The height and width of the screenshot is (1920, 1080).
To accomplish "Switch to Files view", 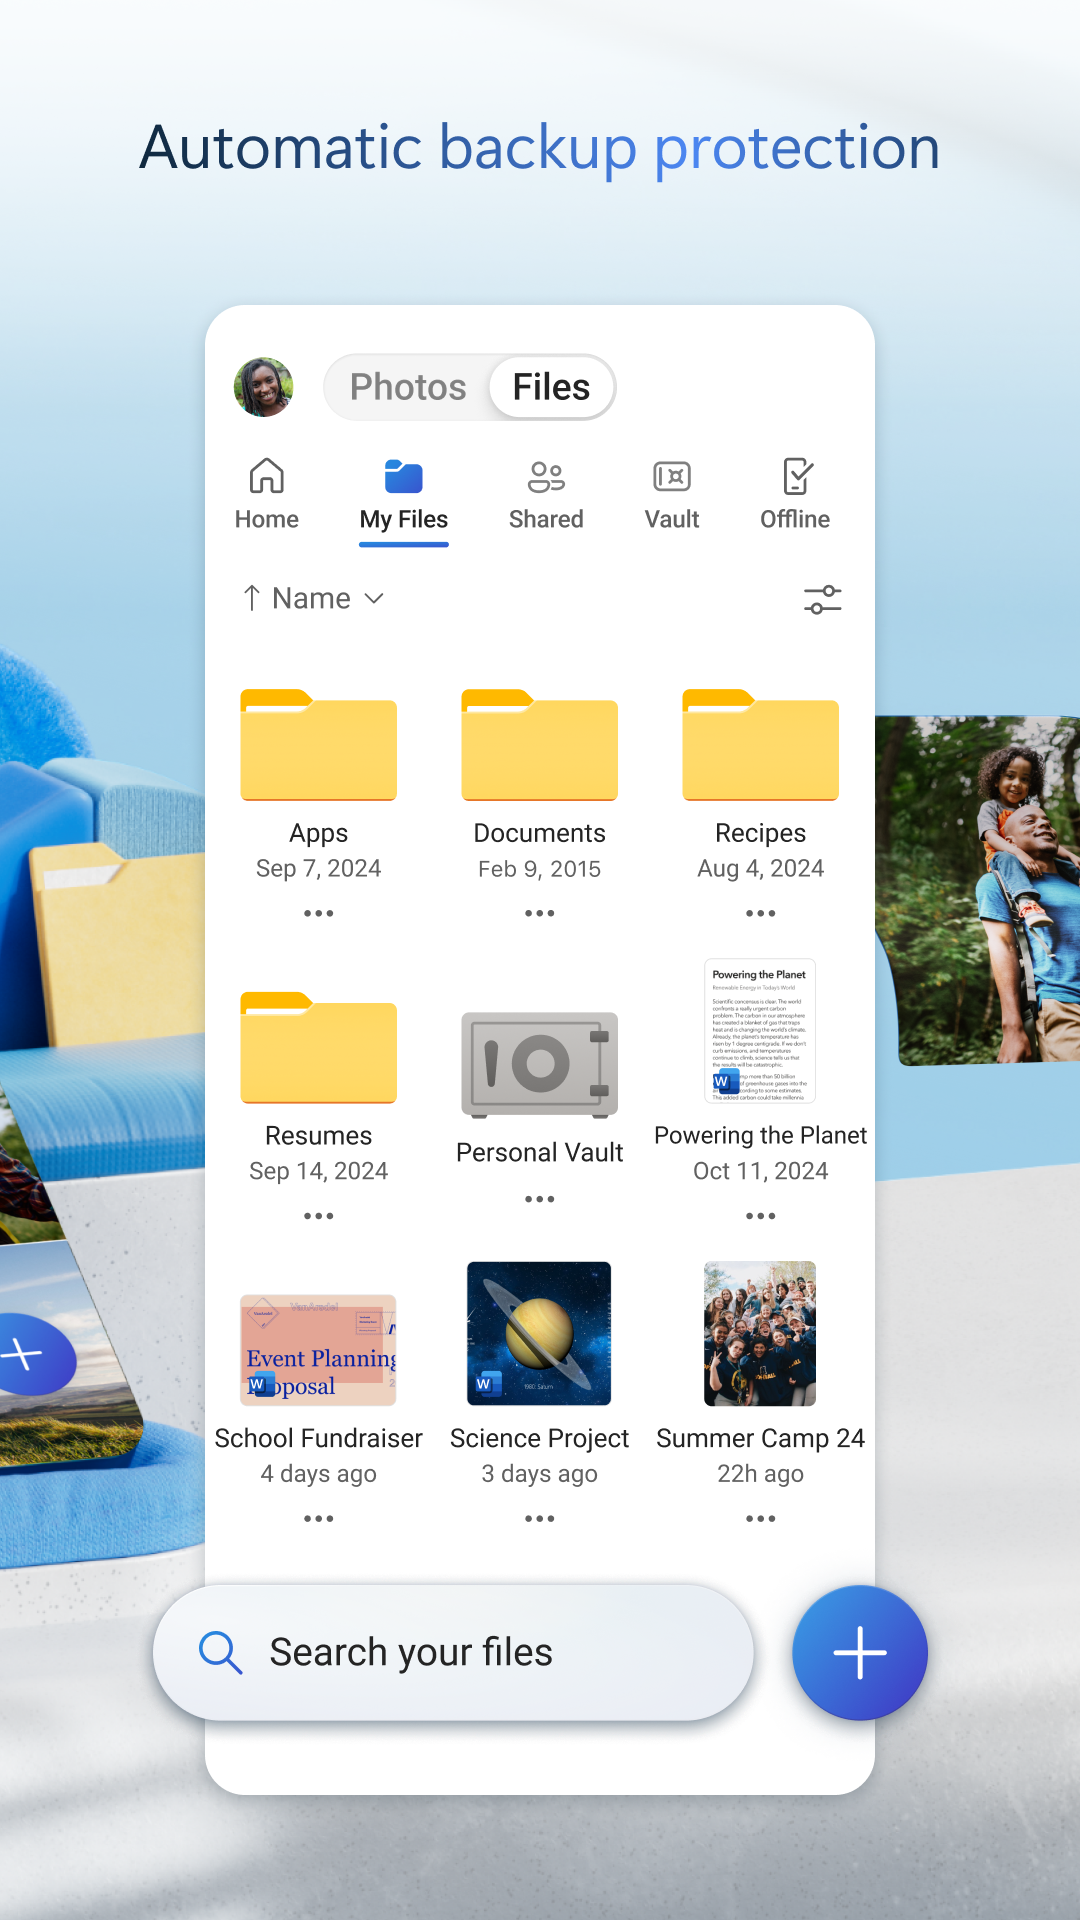I will pos(551,387).
